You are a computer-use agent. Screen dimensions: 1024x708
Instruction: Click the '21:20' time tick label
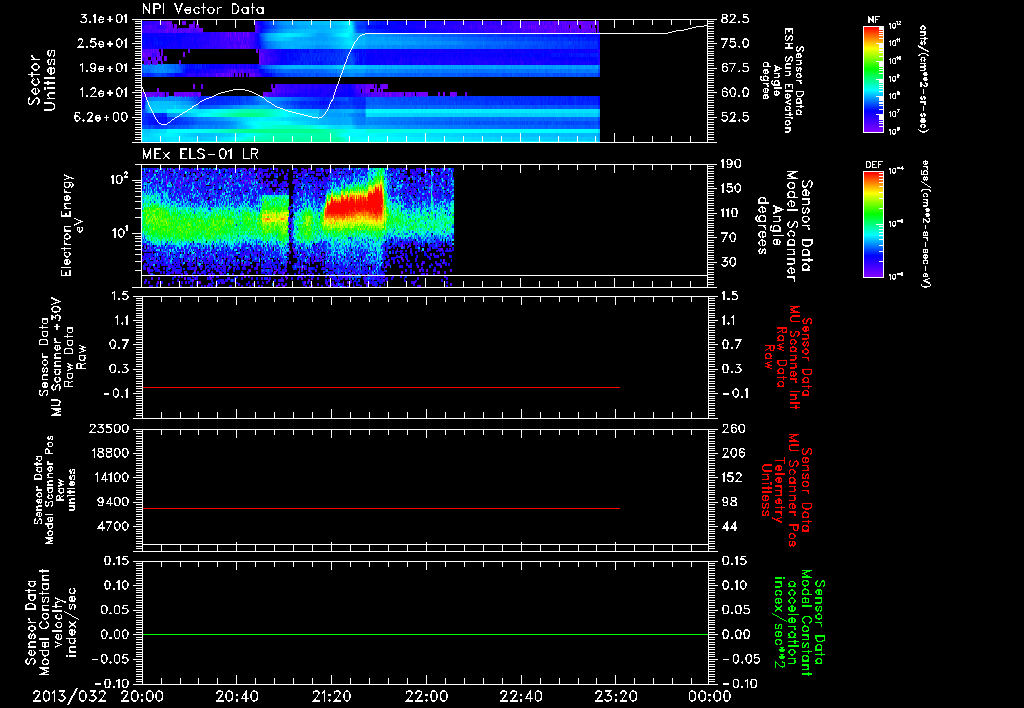(x=332, y=696)
